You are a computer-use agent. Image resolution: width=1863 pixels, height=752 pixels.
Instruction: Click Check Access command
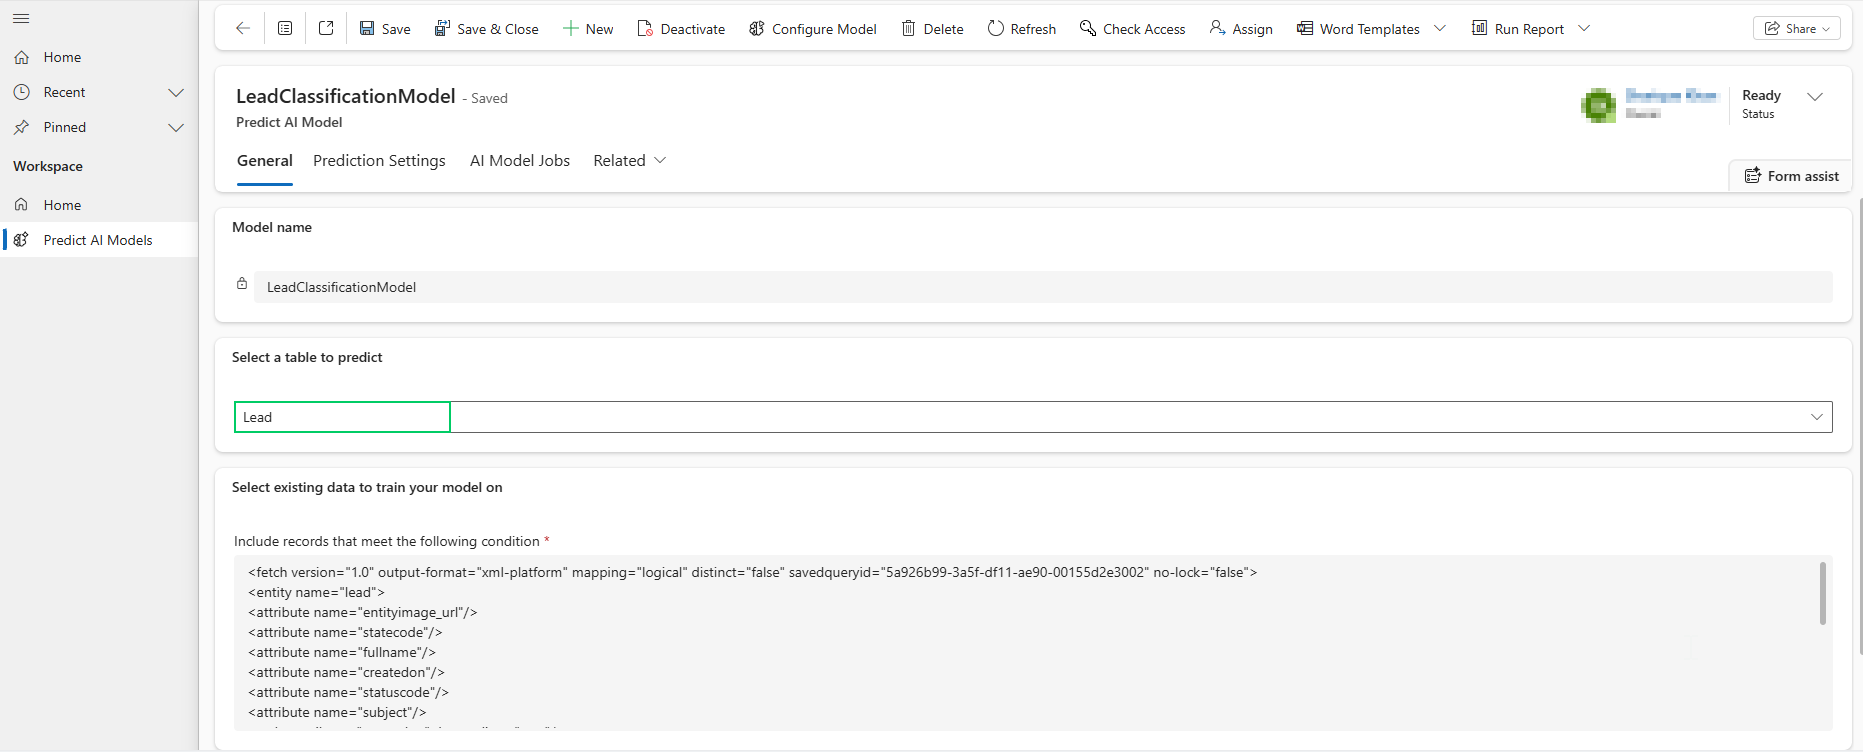click(1132, 29)
